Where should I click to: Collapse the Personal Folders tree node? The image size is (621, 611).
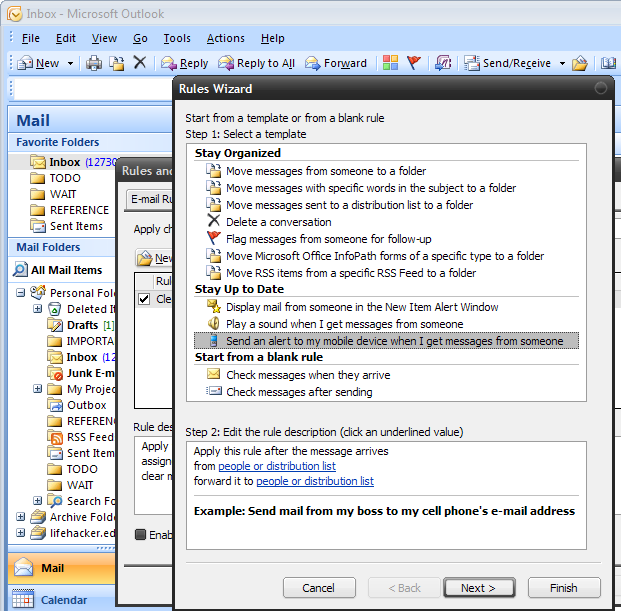click(21, 293)
